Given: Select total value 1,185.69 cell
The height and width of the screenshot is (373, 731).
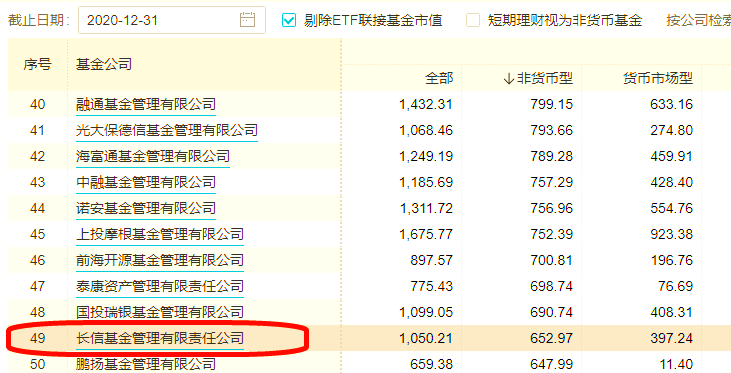Looking at the screenshot, I should [x=426, y=182].
